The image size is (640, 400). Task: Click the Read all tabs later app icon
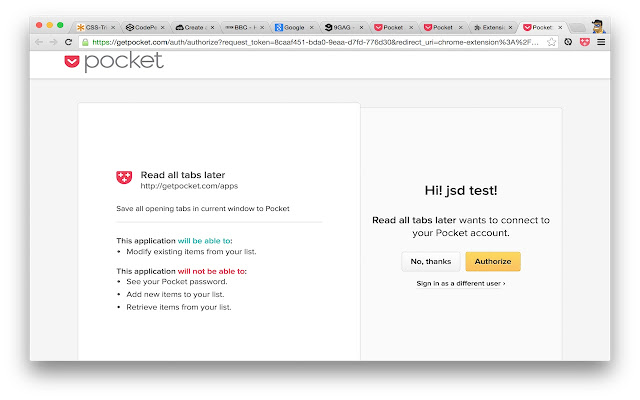click(124, 178)
